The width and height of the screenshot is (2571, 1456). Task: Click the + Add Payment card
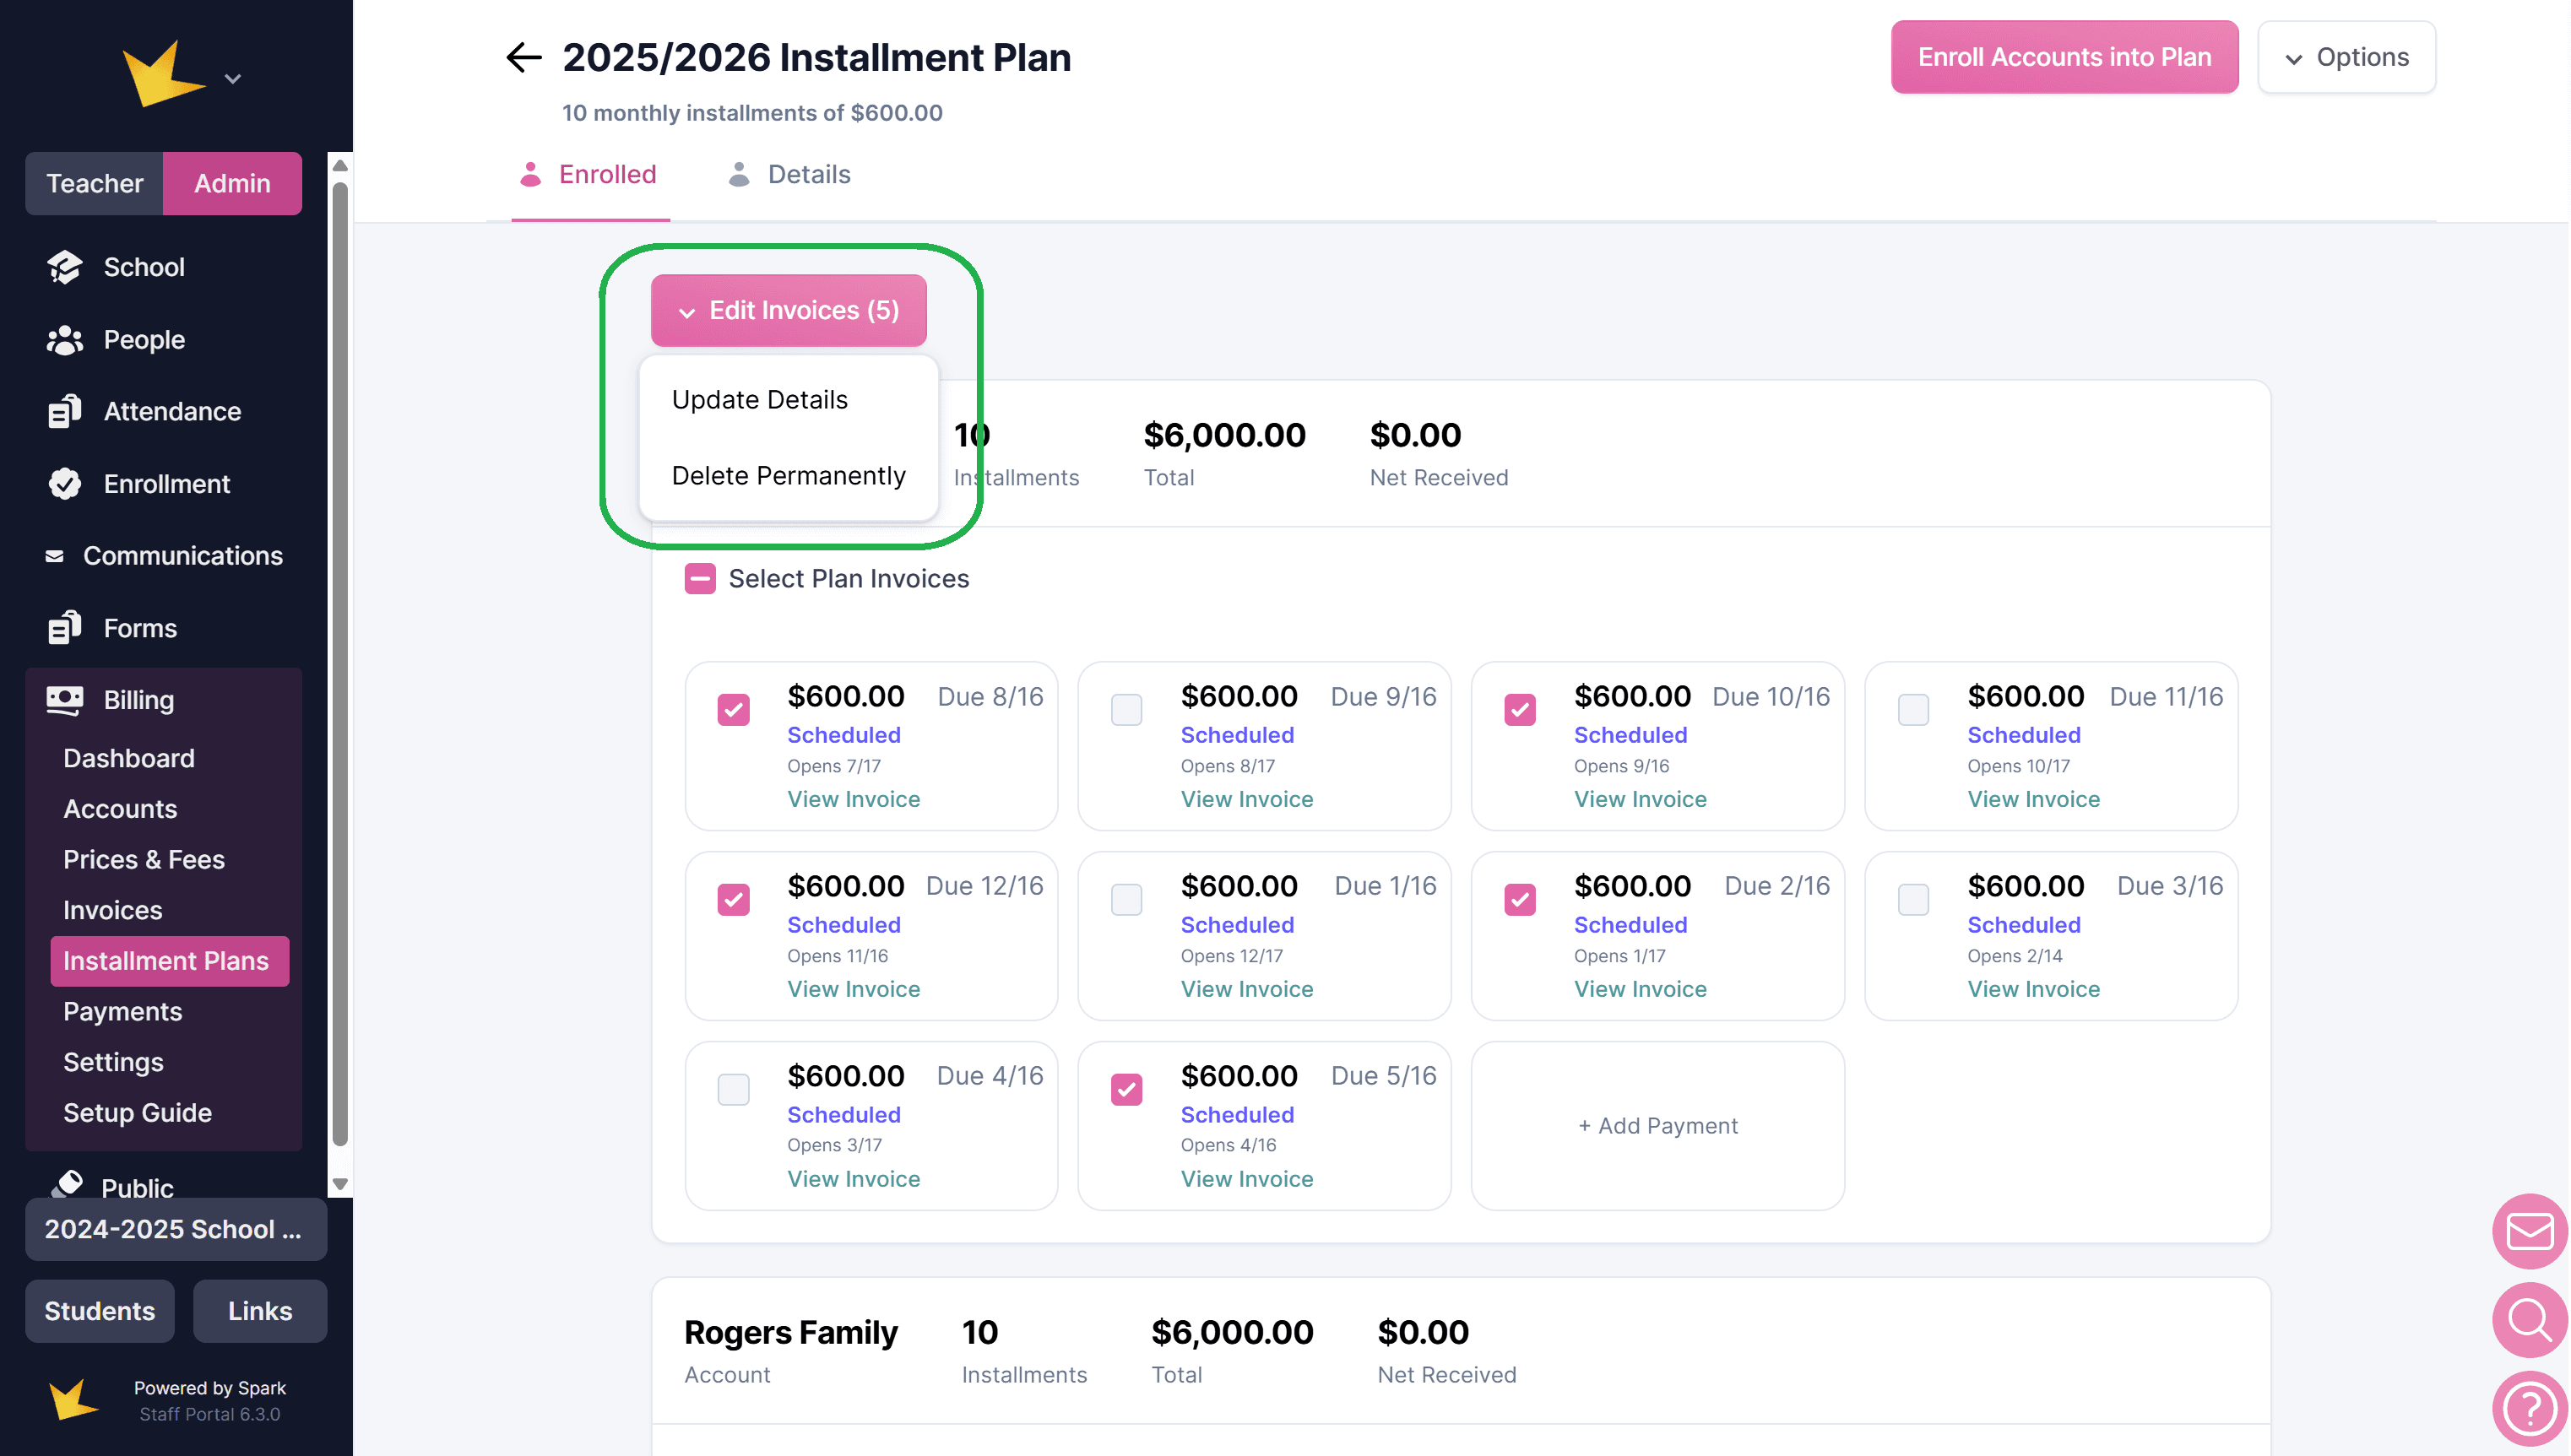[x=1657, y=1126]
